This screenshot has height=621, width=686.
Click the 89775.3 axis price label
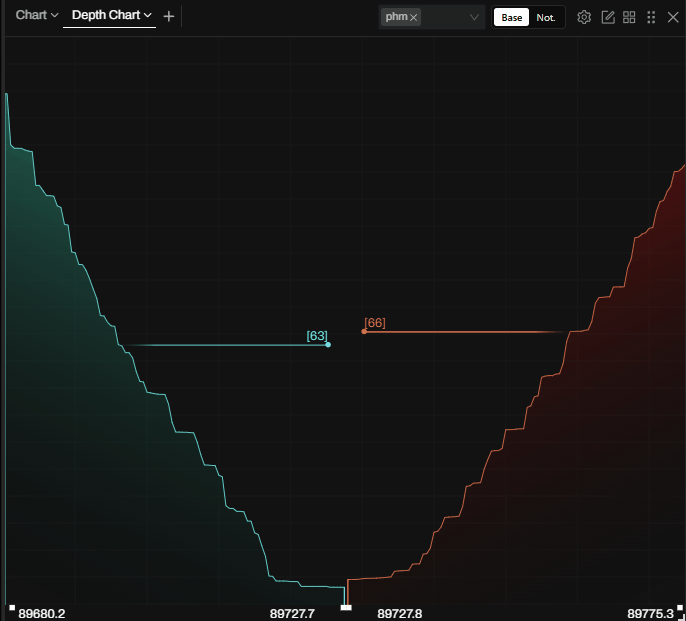point(651,614)
